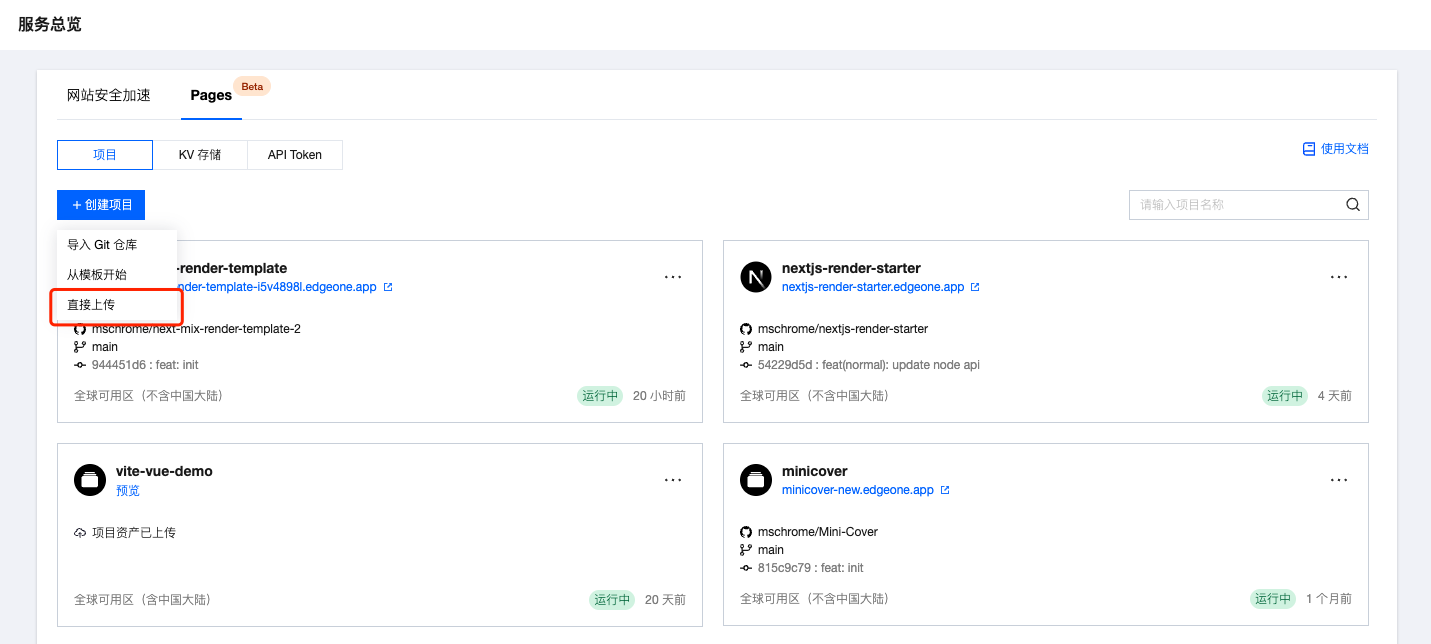Expand the three-dot menu for minicover
The image size is (1431, 644).
[1339, 480]
